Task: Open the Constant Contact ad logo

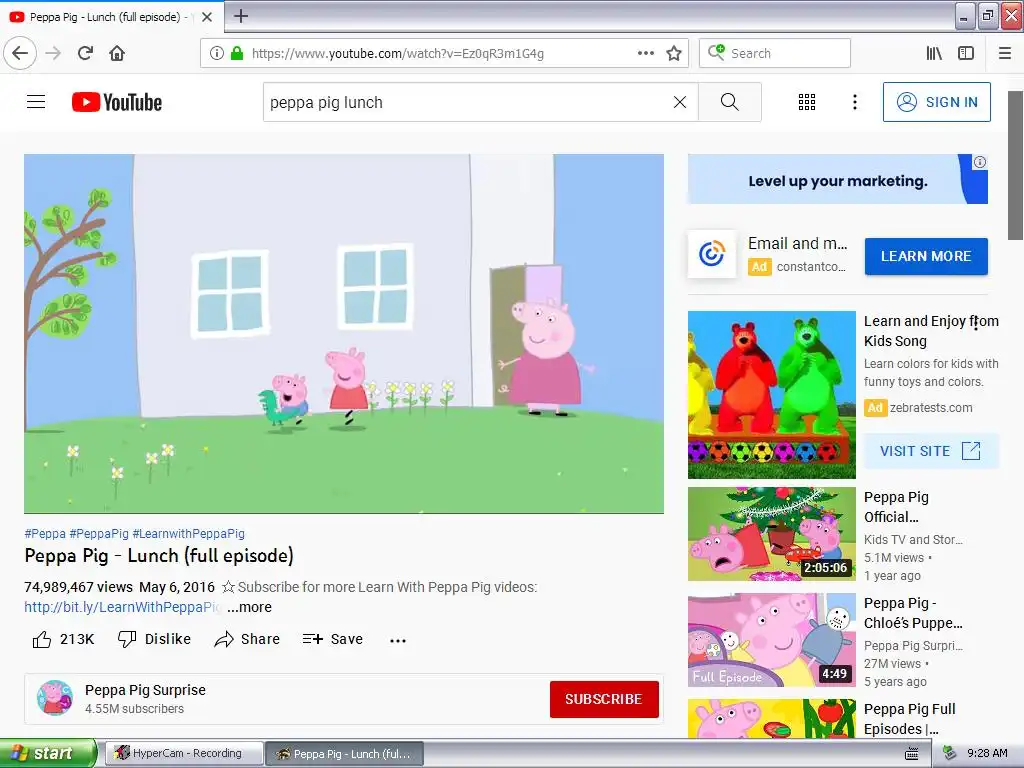Action: 712,253
